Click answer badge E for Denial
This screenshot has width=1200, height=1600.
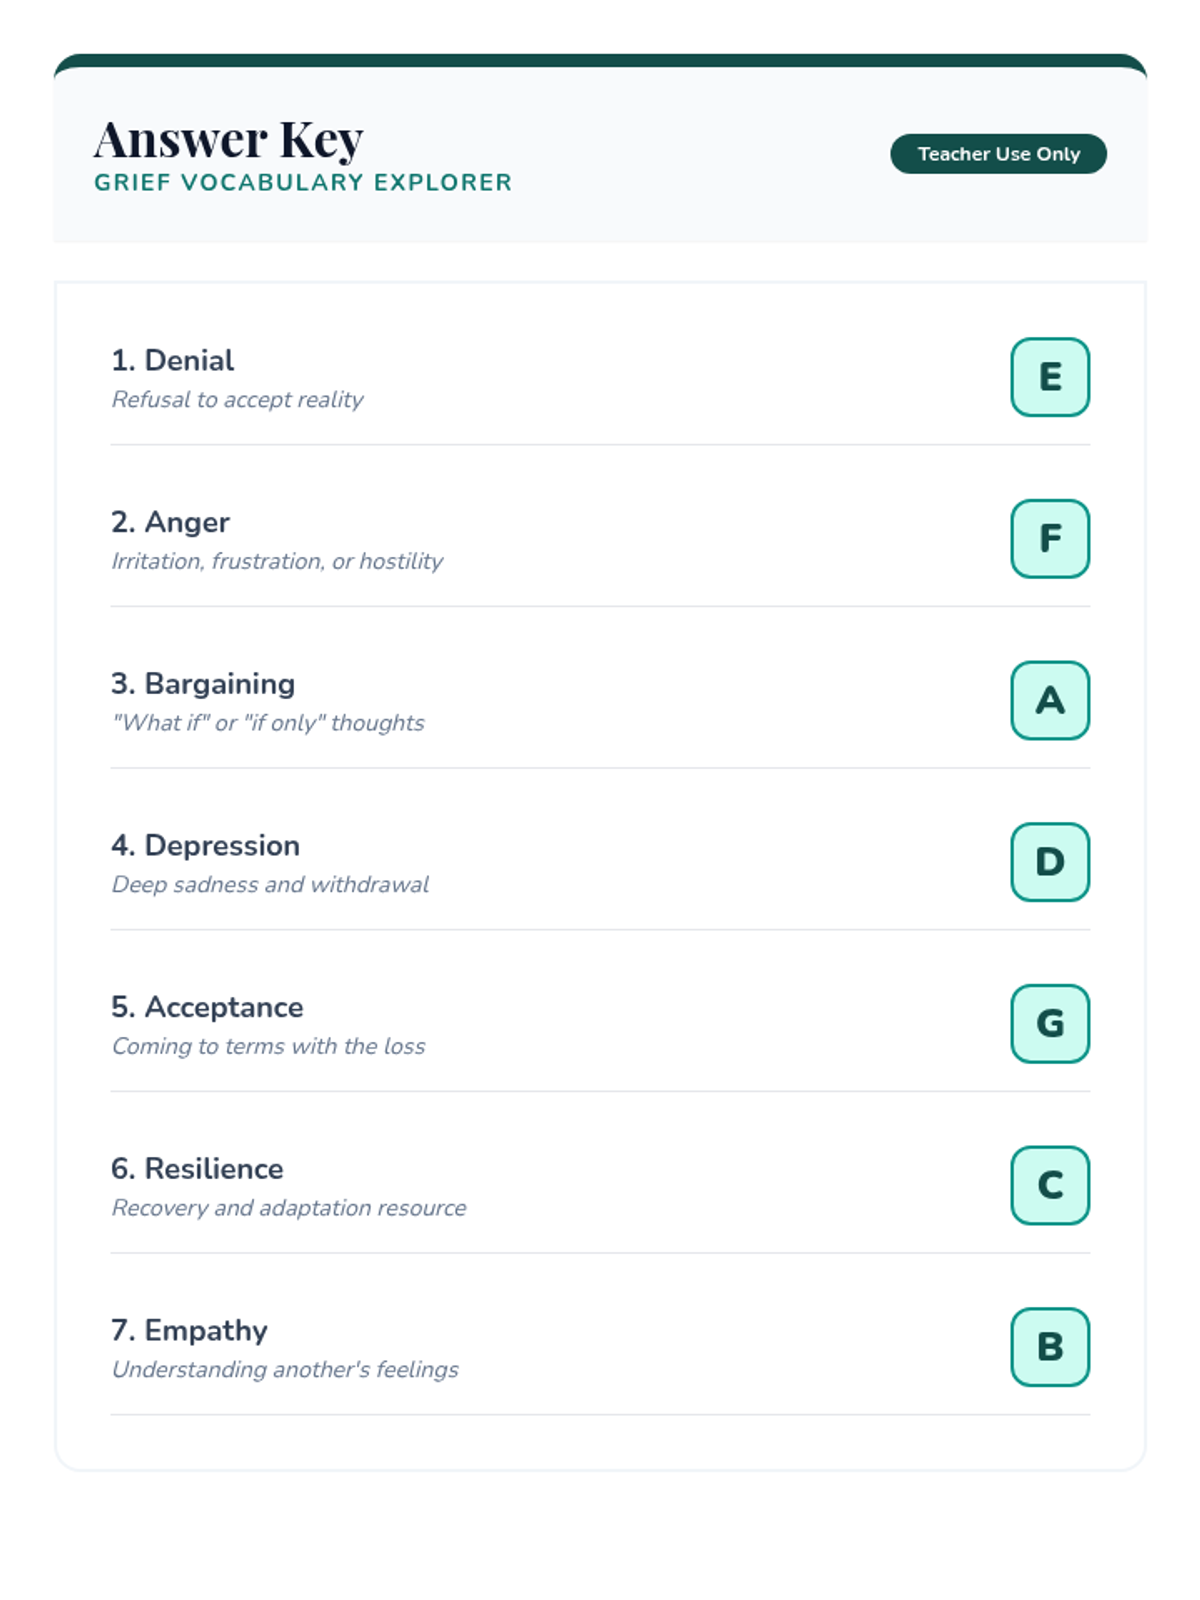[x=1049, y=377]
